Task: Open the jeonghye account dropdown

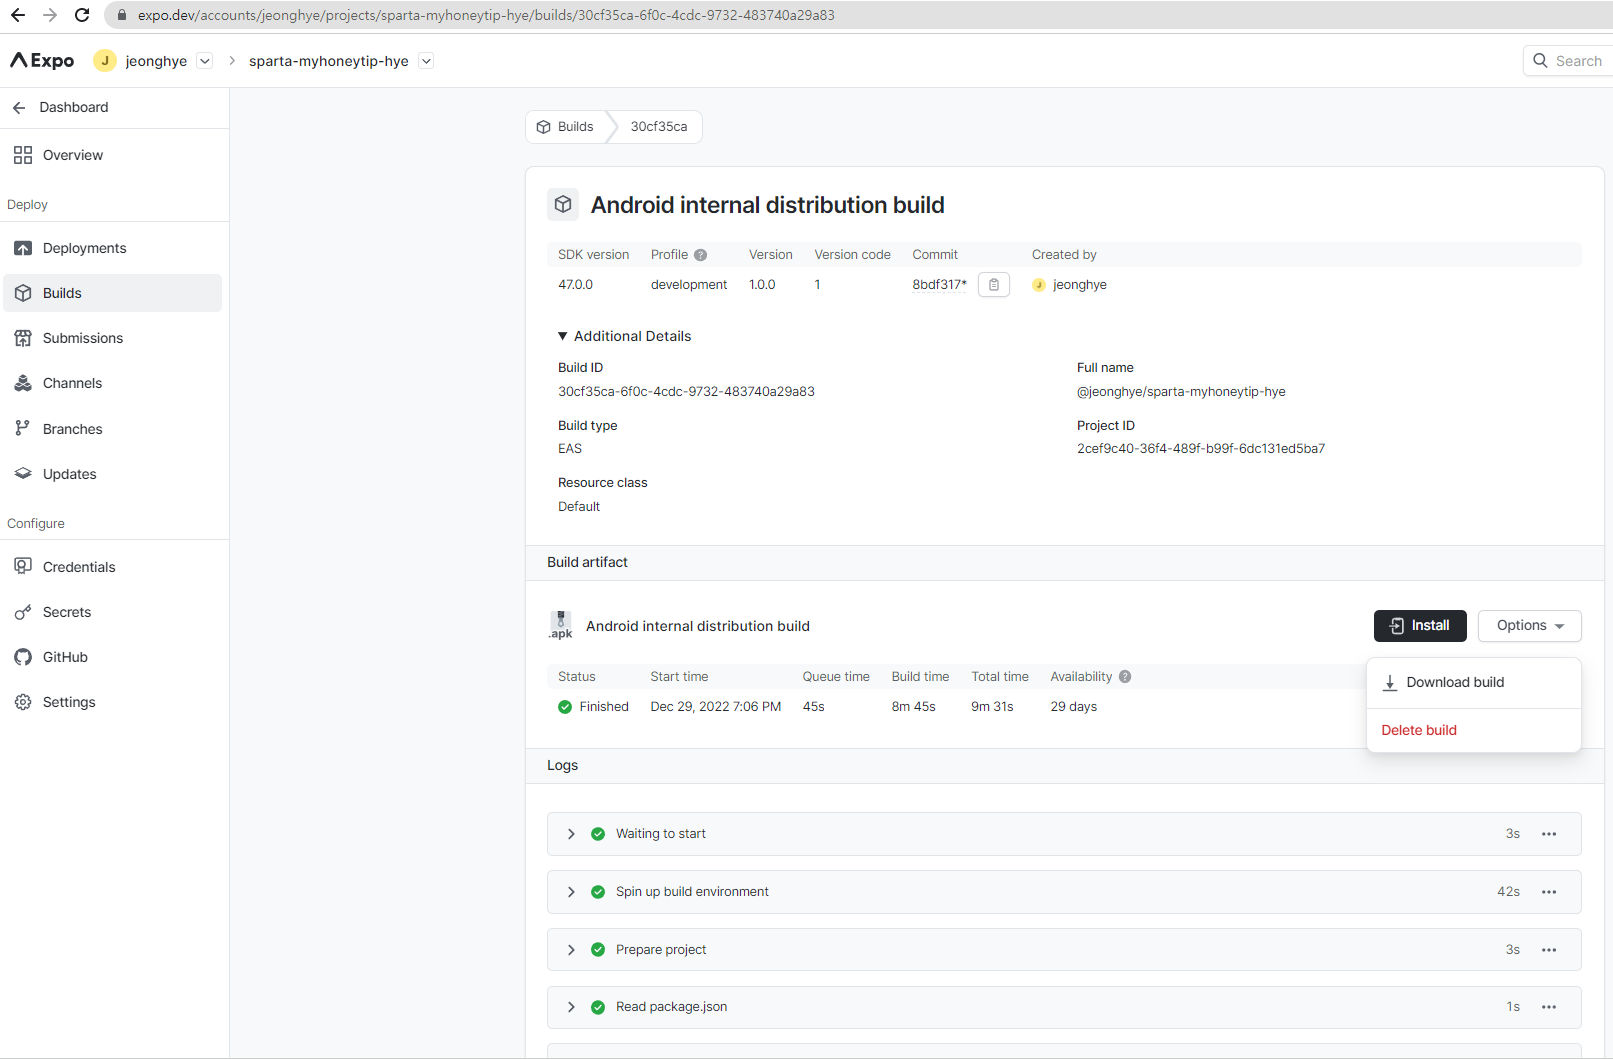Action: tap(205, 61)
